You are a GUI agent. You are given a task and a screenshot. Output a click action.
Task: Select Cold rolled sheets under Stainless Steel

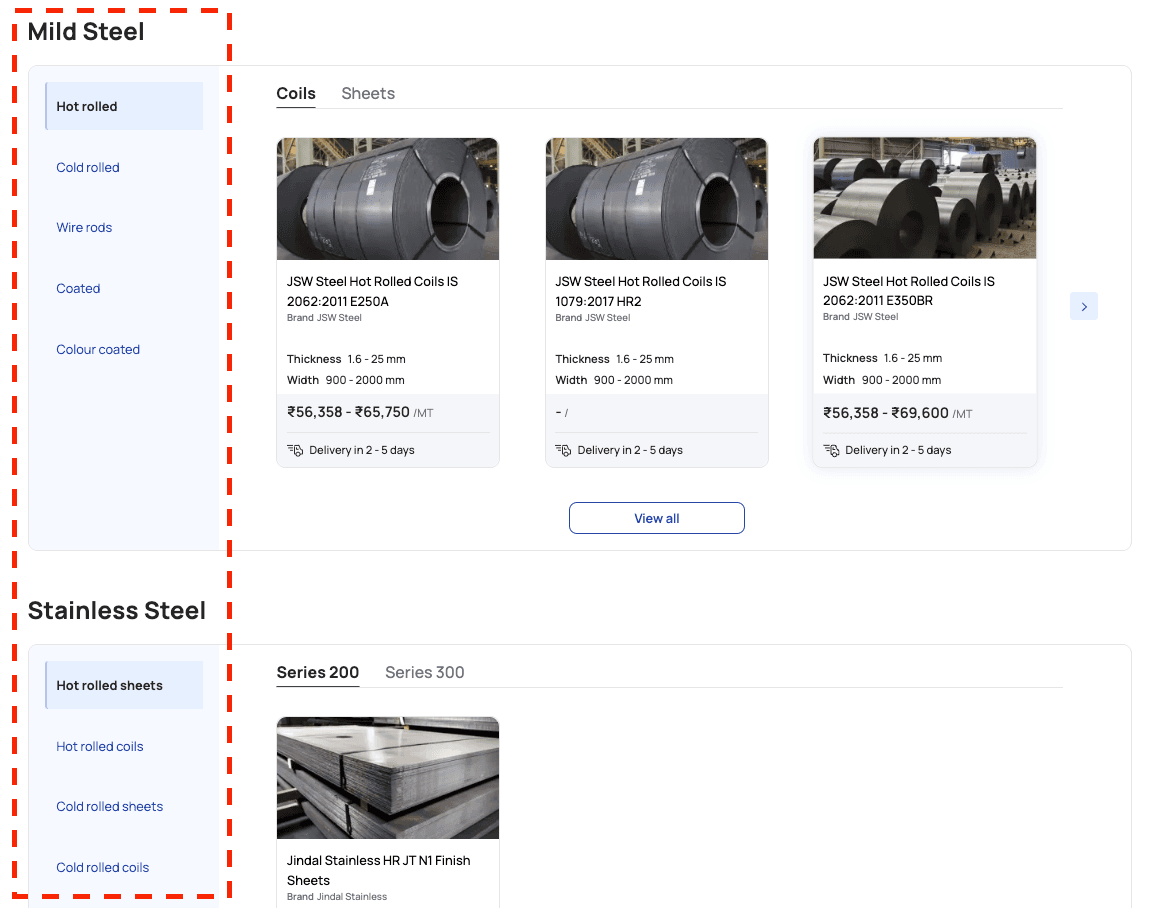(x=109, y=807)
